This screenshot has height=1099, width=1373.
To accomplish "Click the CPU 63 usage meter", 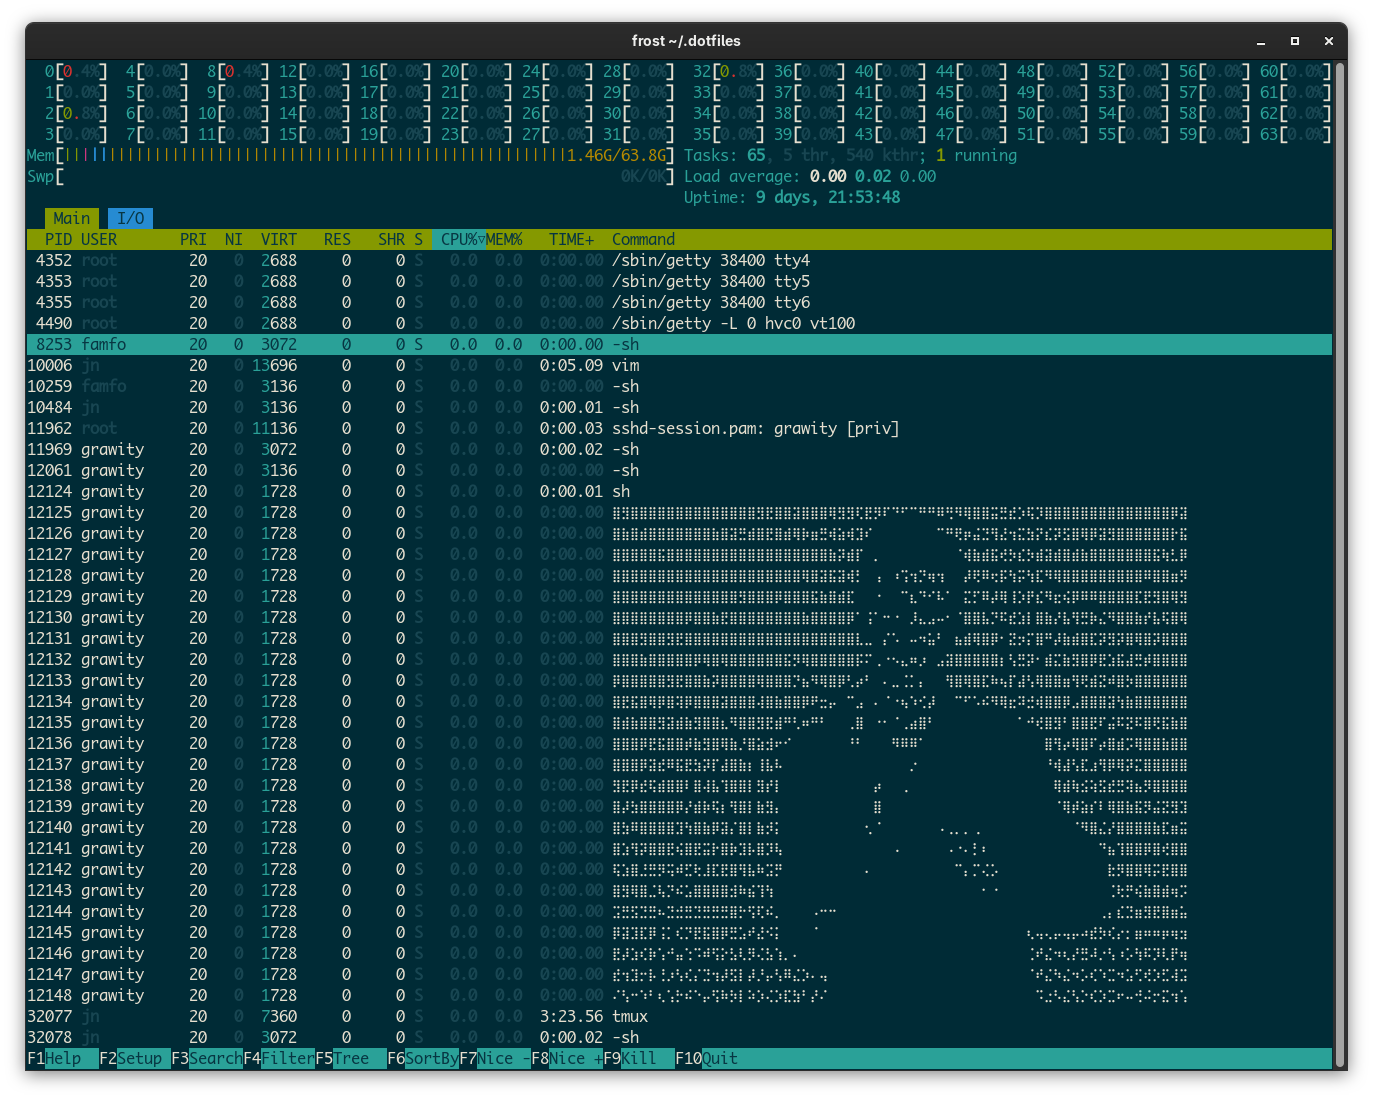I will [1296, 135].
